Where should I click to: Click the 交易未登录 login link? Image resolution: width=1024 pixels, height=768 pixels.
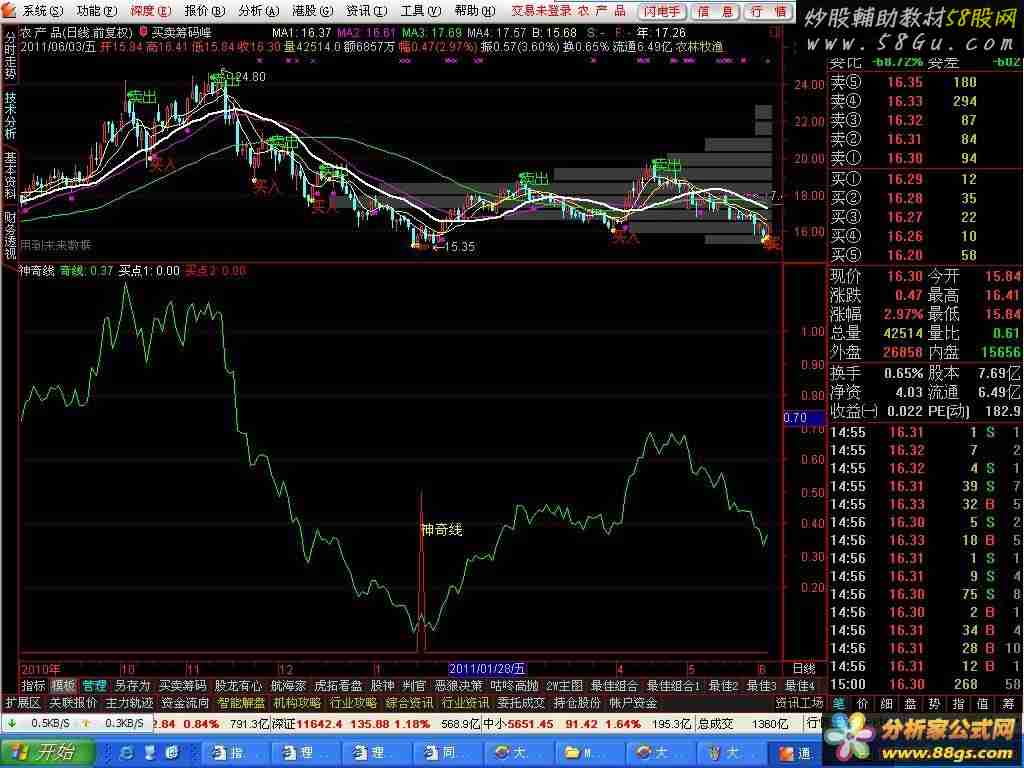point(541,11)
